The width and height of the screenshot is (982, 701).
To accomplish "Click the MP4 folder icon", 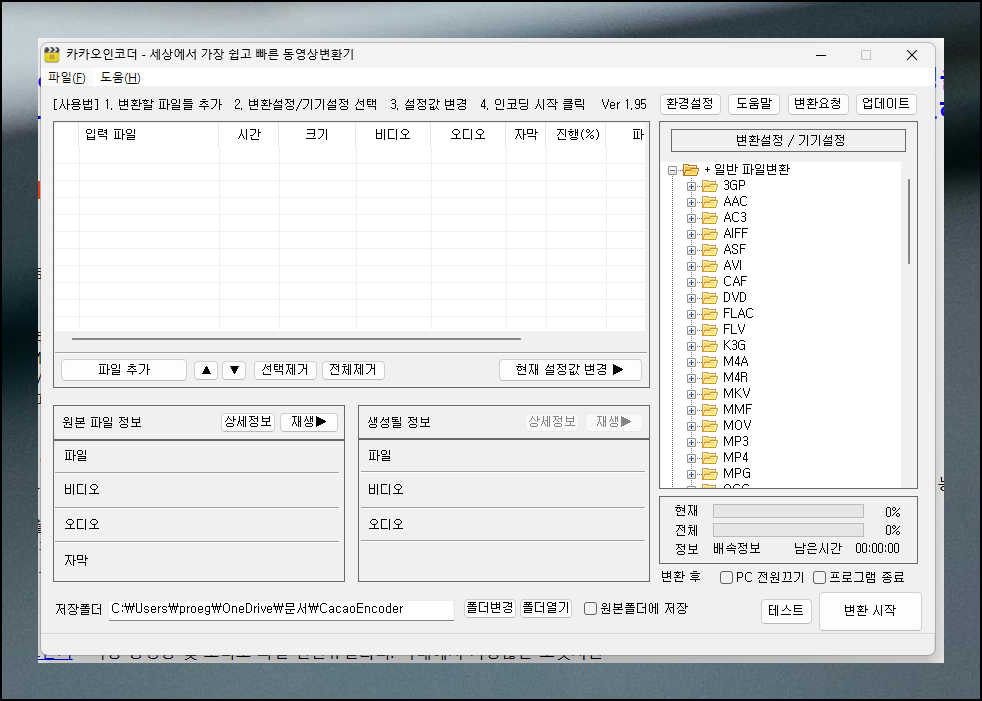I will coord(710,457).
